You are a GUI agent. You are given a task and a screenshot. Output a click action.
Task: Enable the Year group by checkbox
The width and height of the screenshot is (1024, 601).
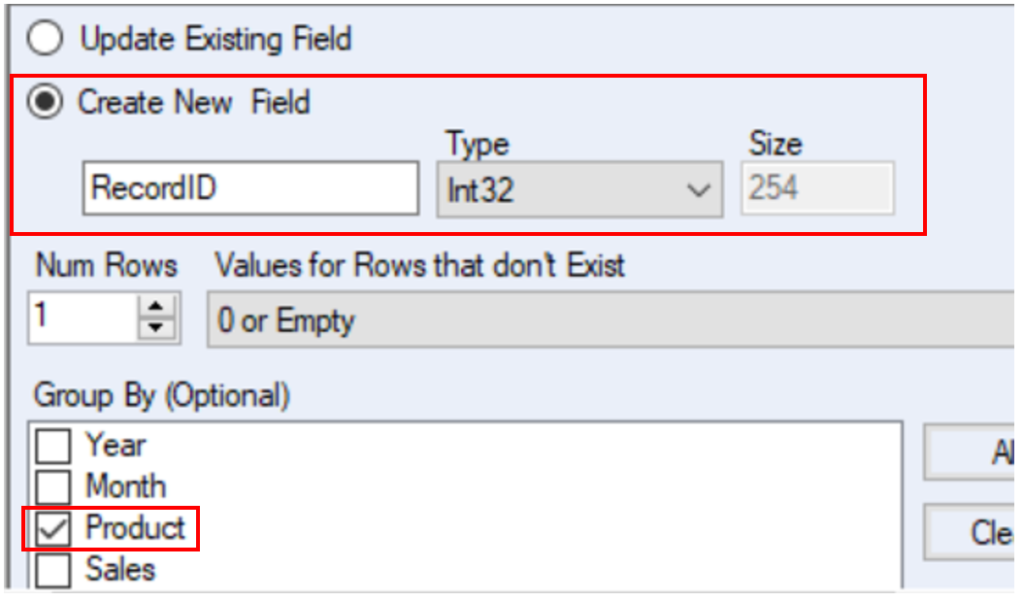53,446
